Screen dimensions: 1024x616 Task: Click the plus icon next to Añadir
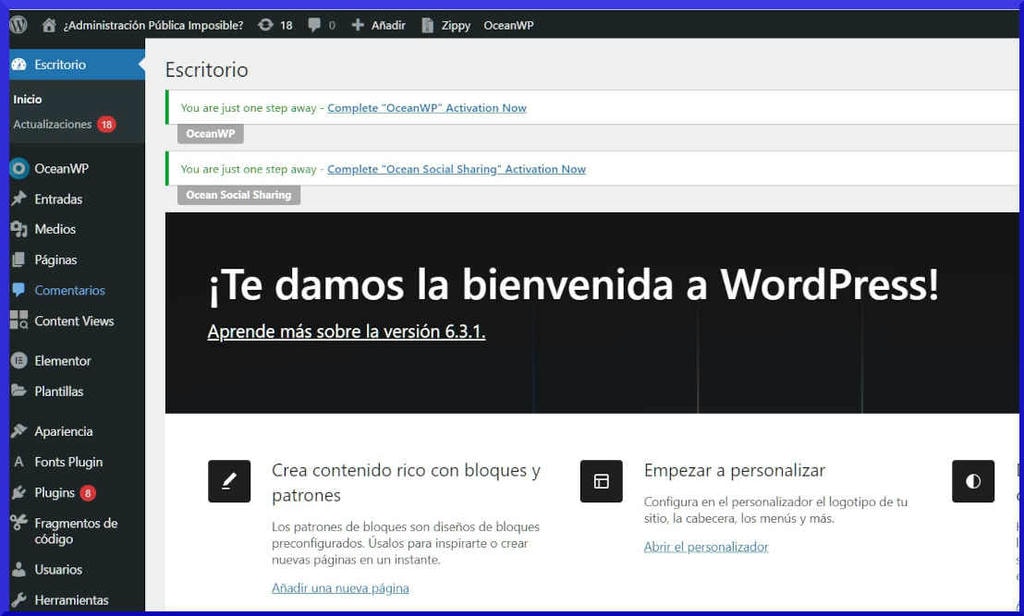[x=357, y=25]
